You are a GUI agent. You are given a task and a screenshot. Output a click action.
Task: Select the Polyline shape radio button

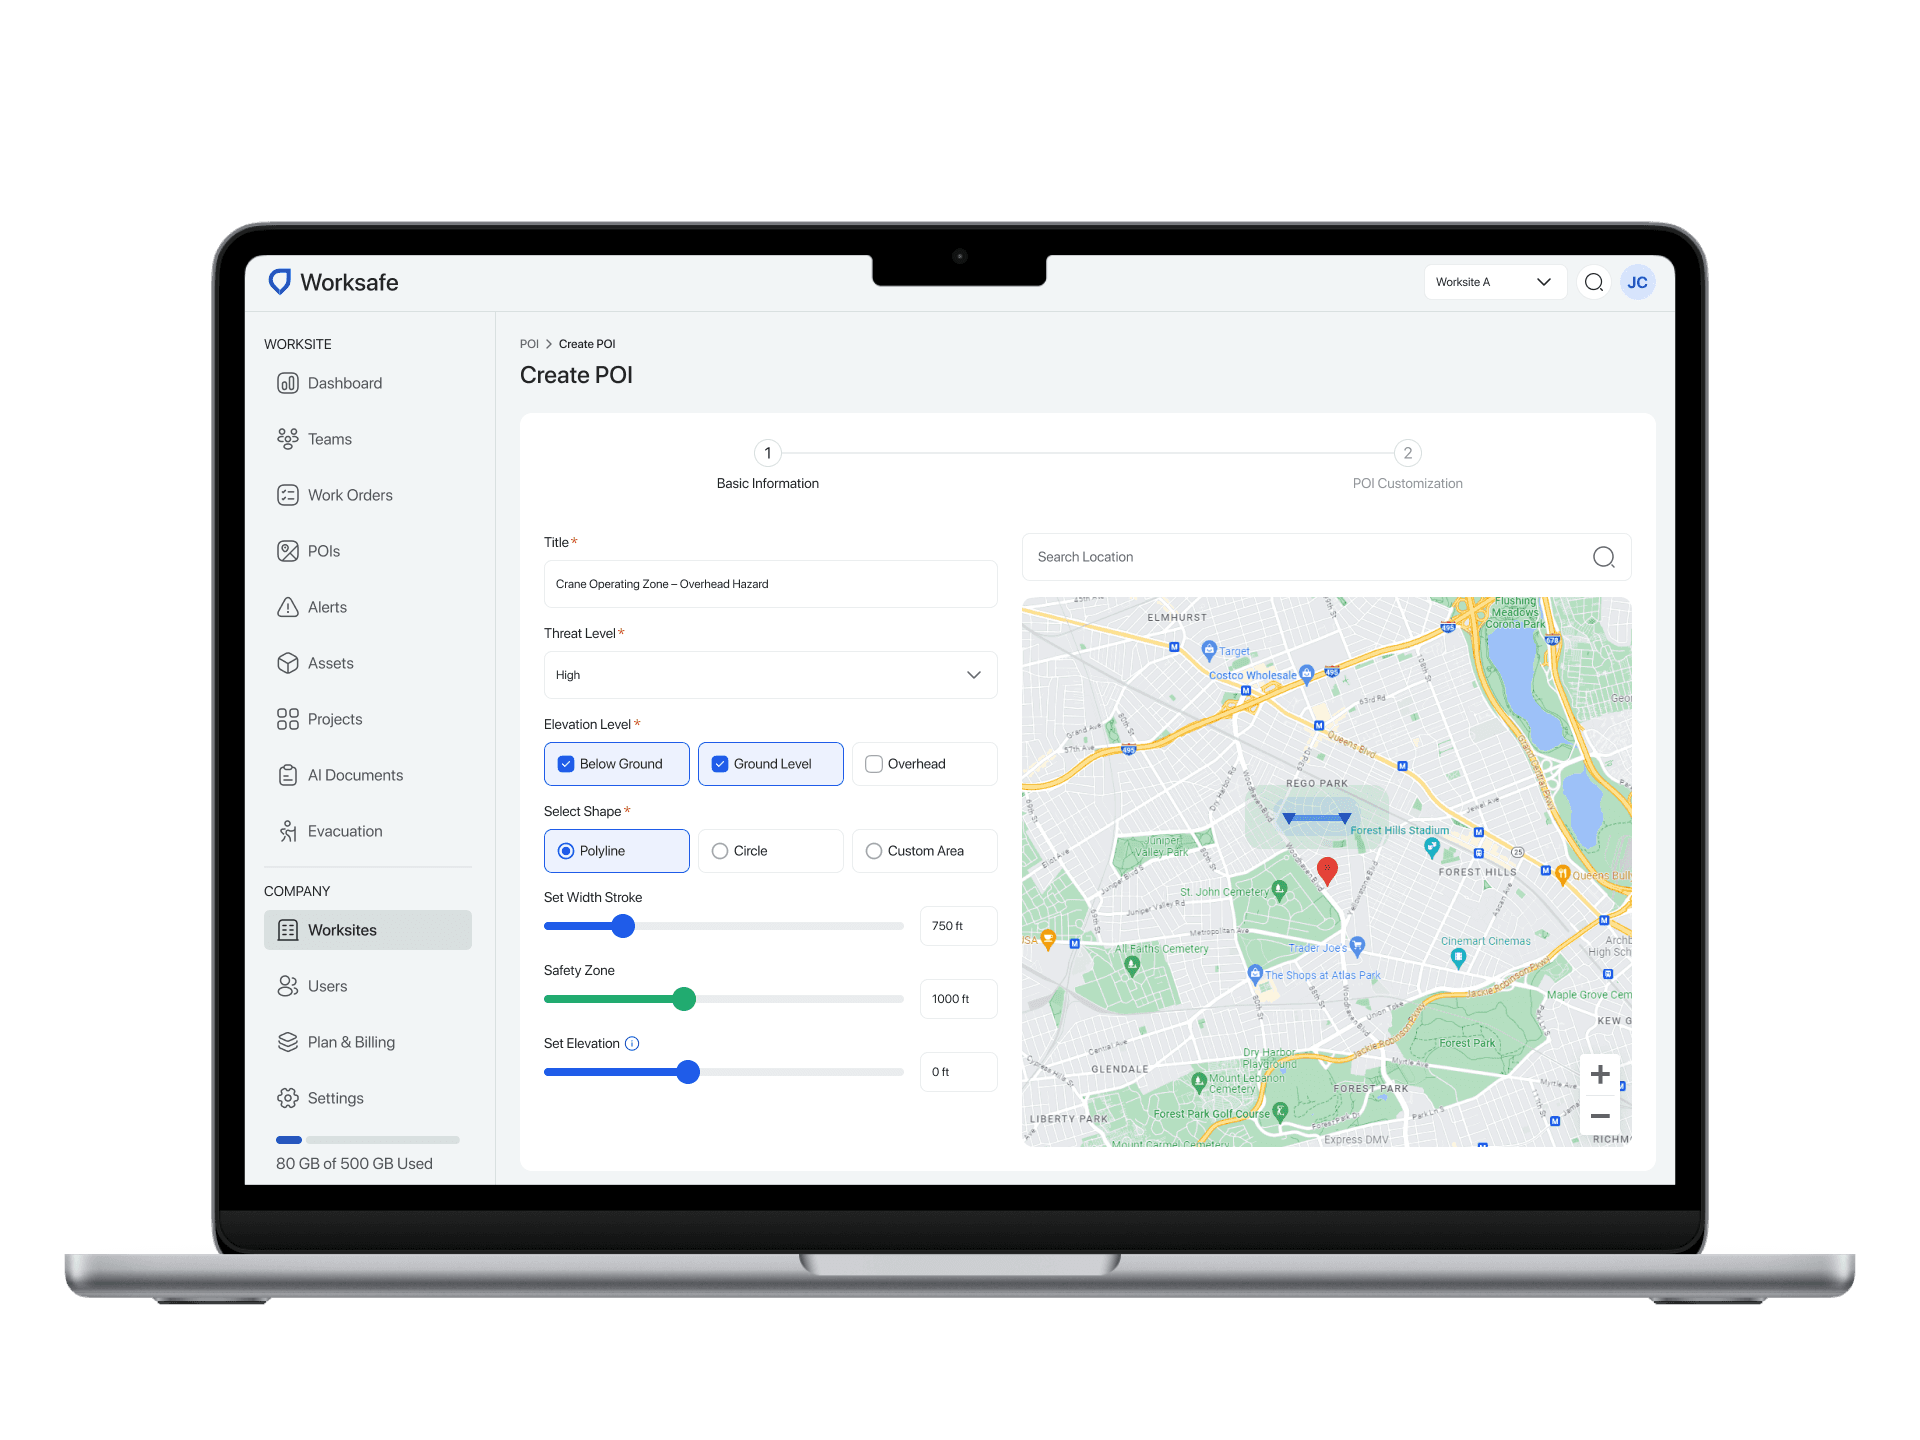click(566, 851)
